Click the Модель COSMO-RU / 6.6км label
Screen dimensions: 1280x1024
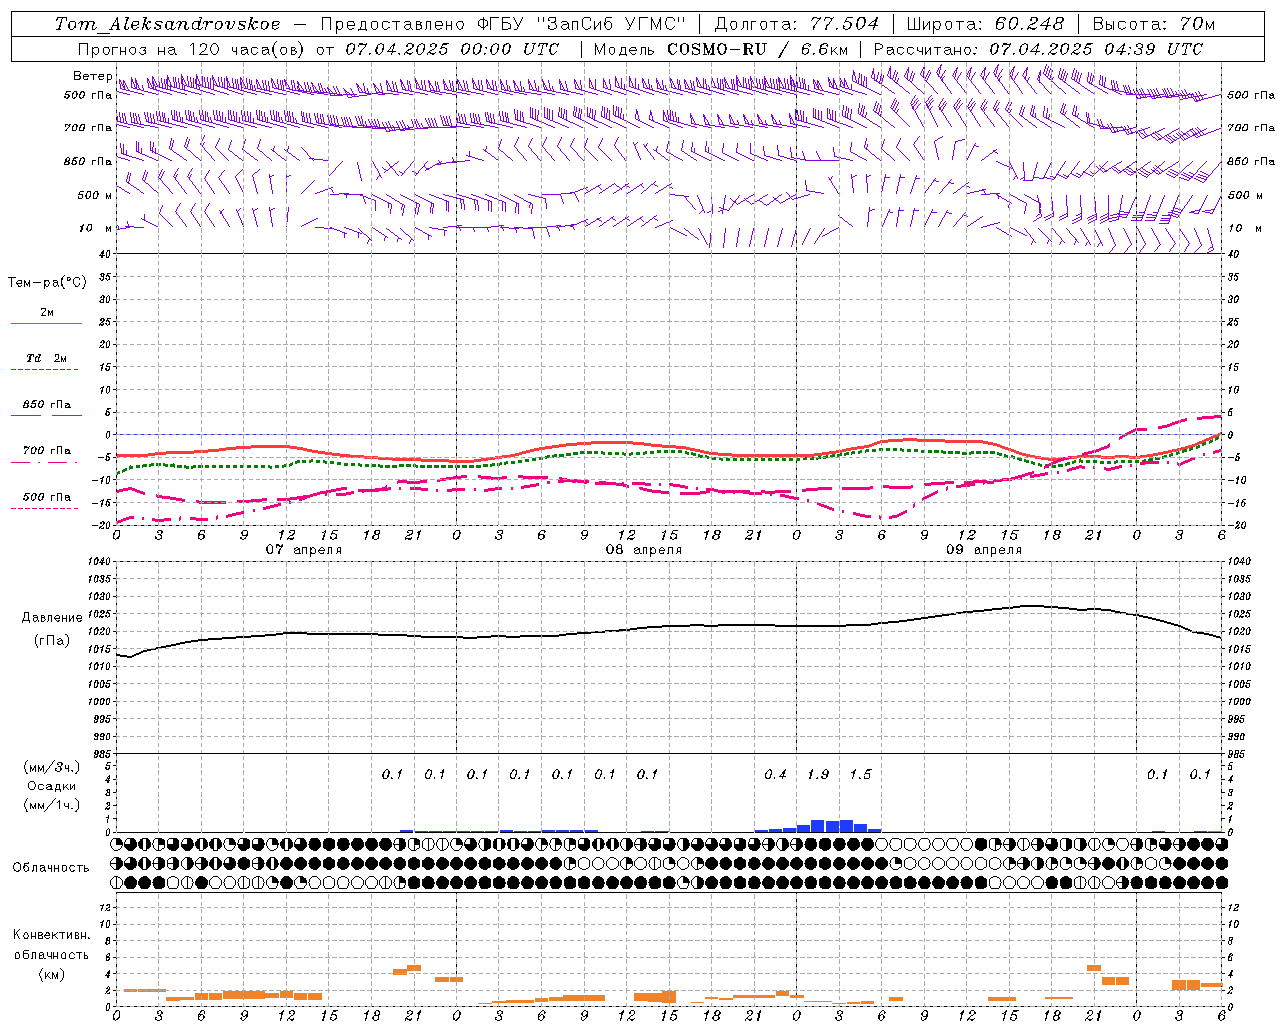tap(720, 49)
